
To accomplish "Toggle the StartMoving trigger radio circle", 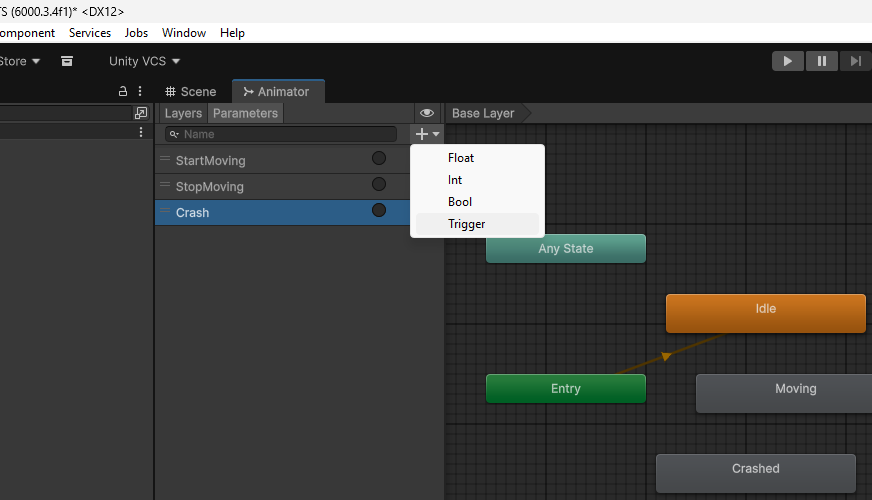I will [x=379, y=159].
